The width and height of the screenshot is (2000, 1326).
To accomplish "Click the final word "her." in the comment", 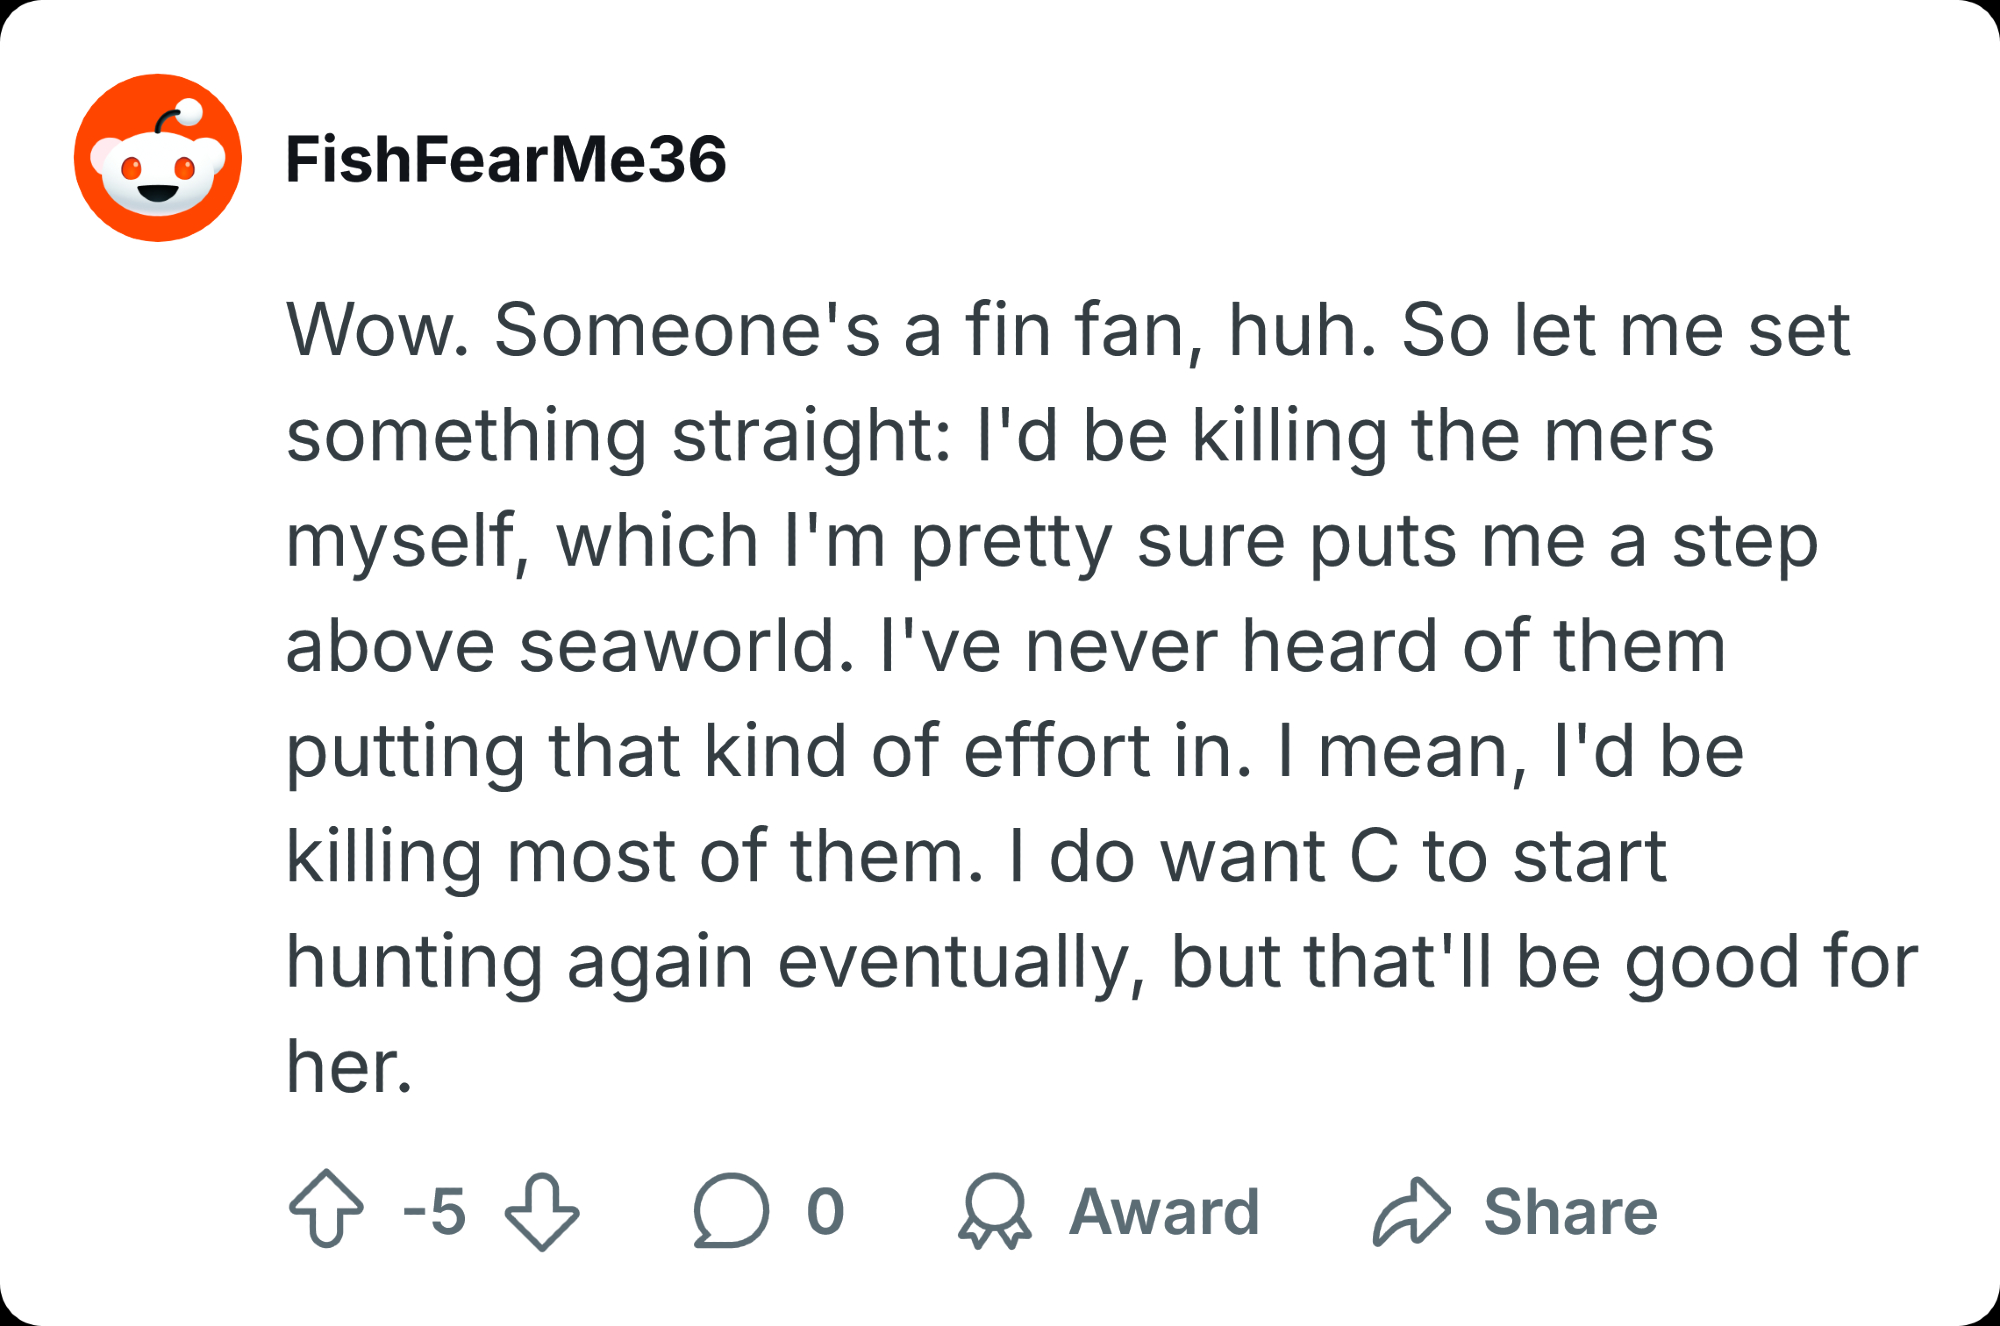I will (x=349, y=1067).
